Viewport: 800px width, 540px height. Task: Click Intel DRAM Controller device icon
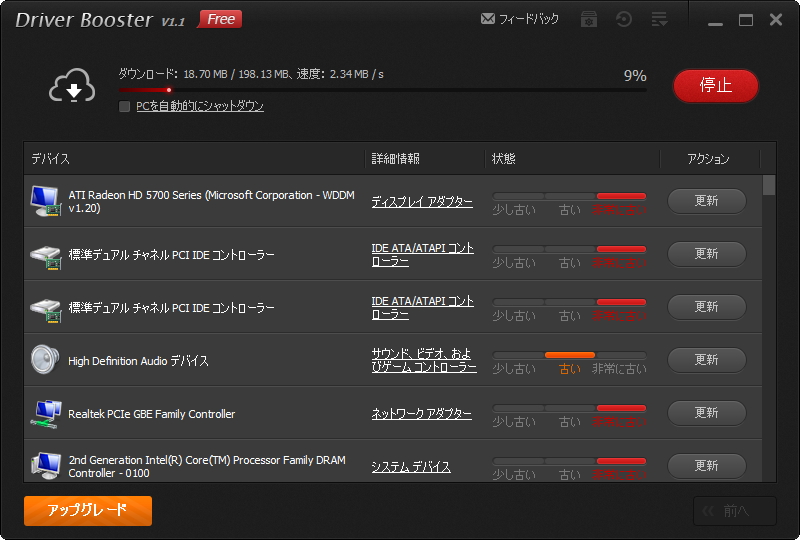click(x=46, y=465)
